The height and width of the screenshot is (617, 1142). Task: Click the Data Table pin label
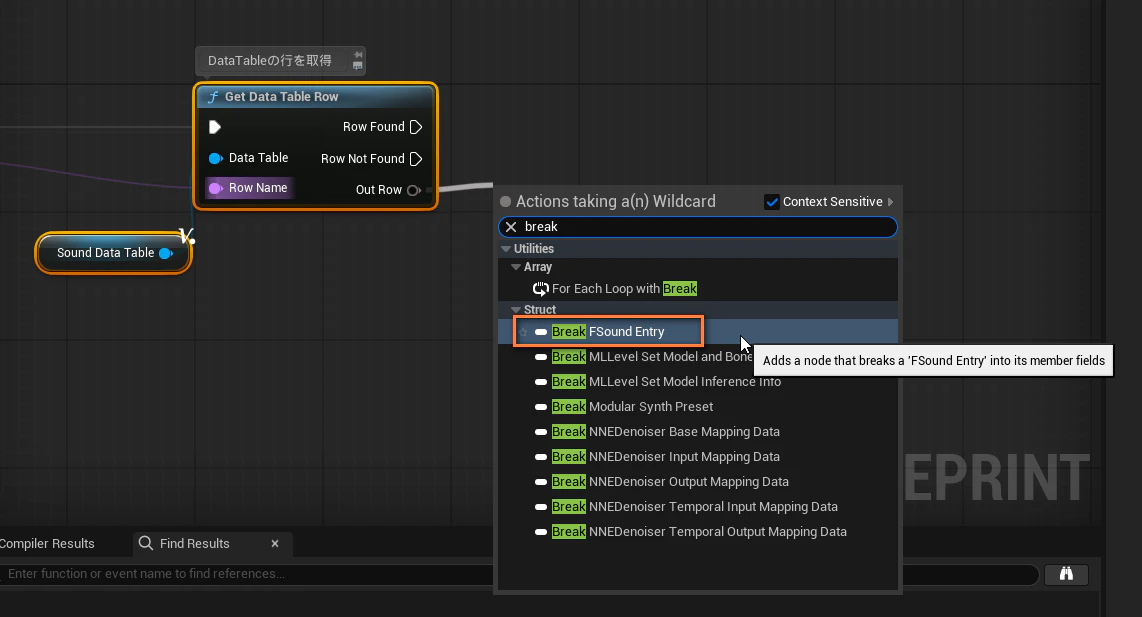[259, 158]
